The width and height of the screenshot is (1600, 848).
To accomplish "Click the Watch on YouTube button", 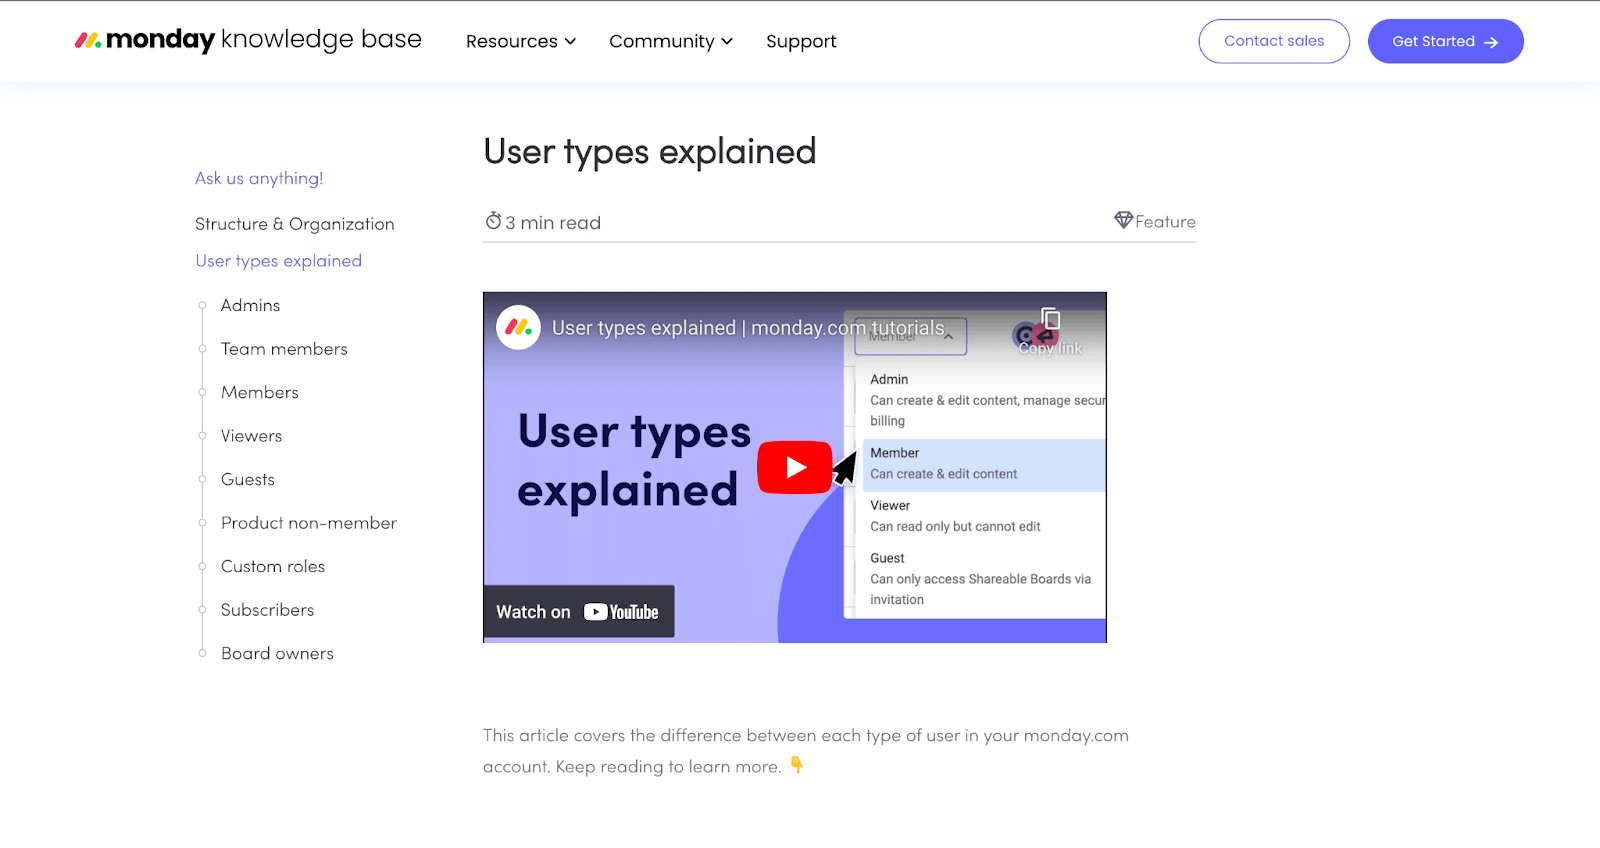I will point(578,611).
